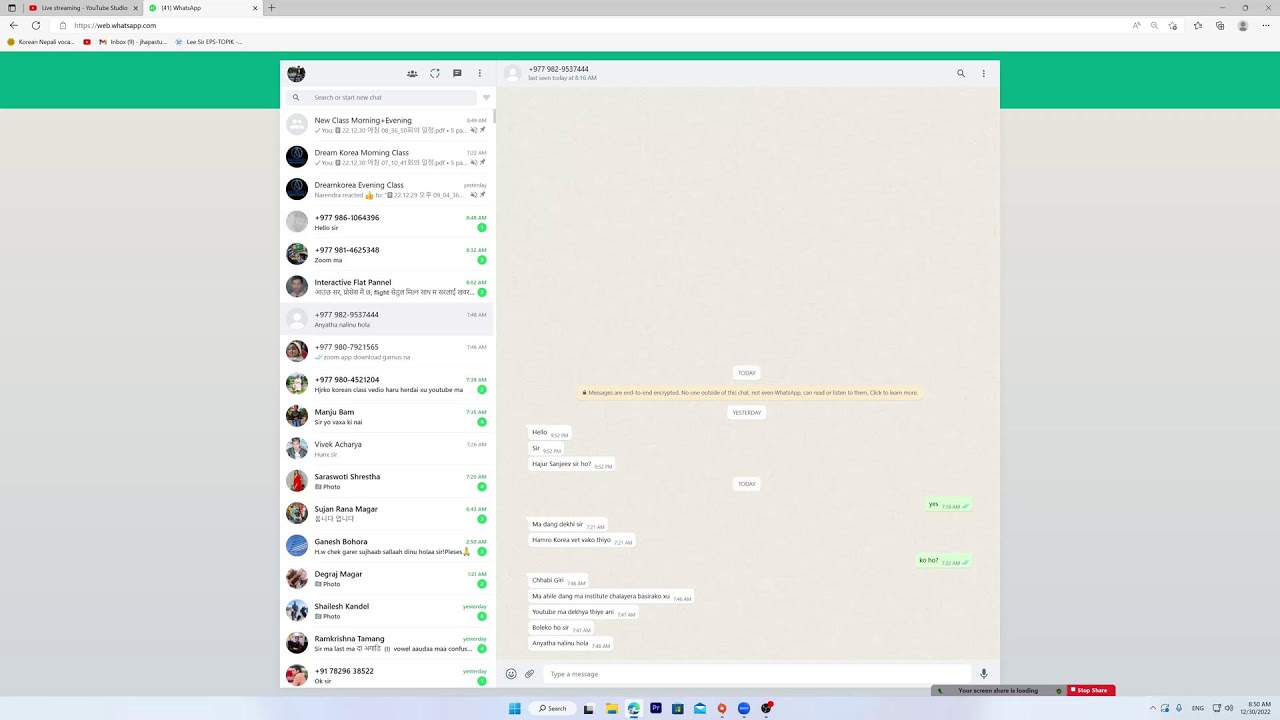Open Sujan Rana Magar's chat
This screenshot has width=1280, height=720.
387,513
